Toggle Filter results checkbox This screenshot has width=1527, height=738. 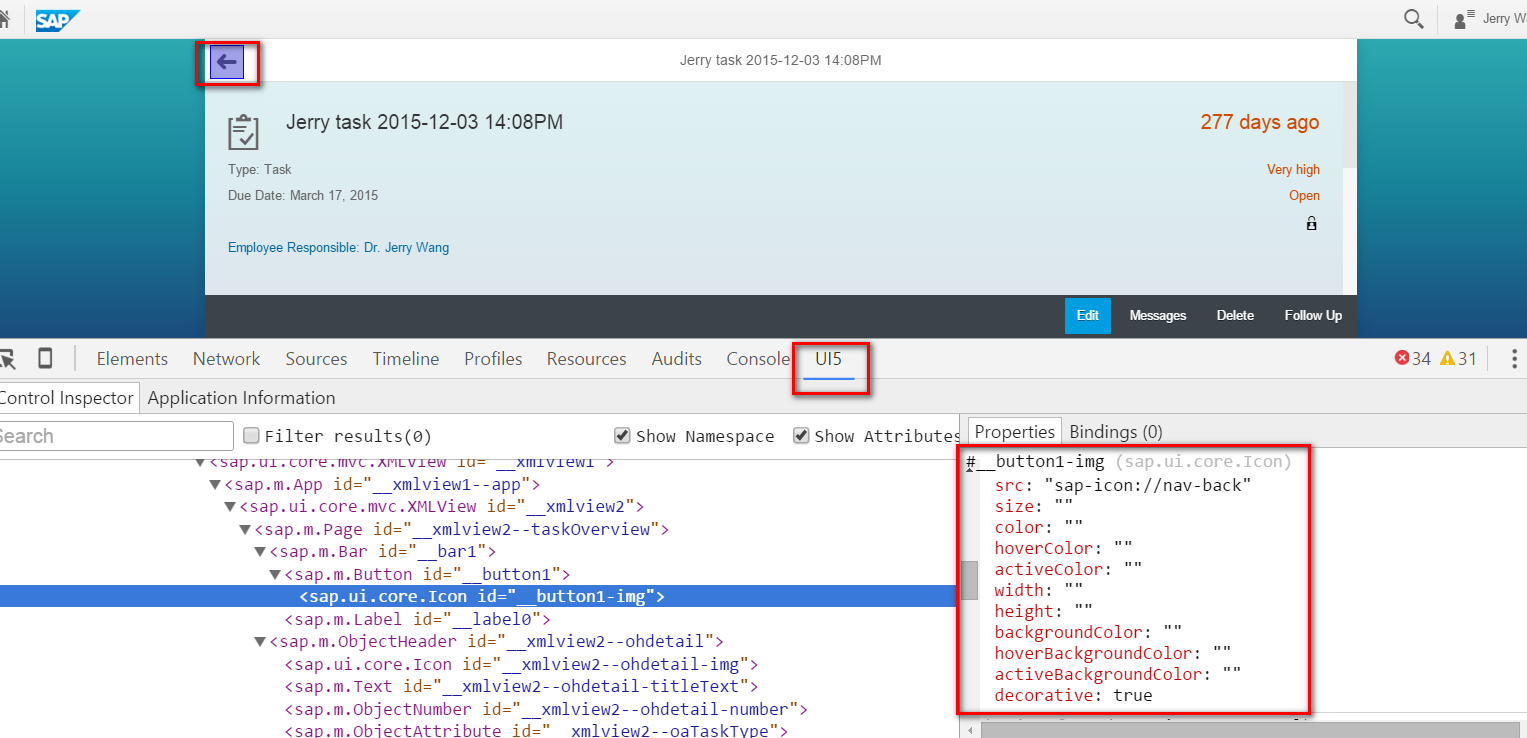pyautogui.click(x=252, y=435)
